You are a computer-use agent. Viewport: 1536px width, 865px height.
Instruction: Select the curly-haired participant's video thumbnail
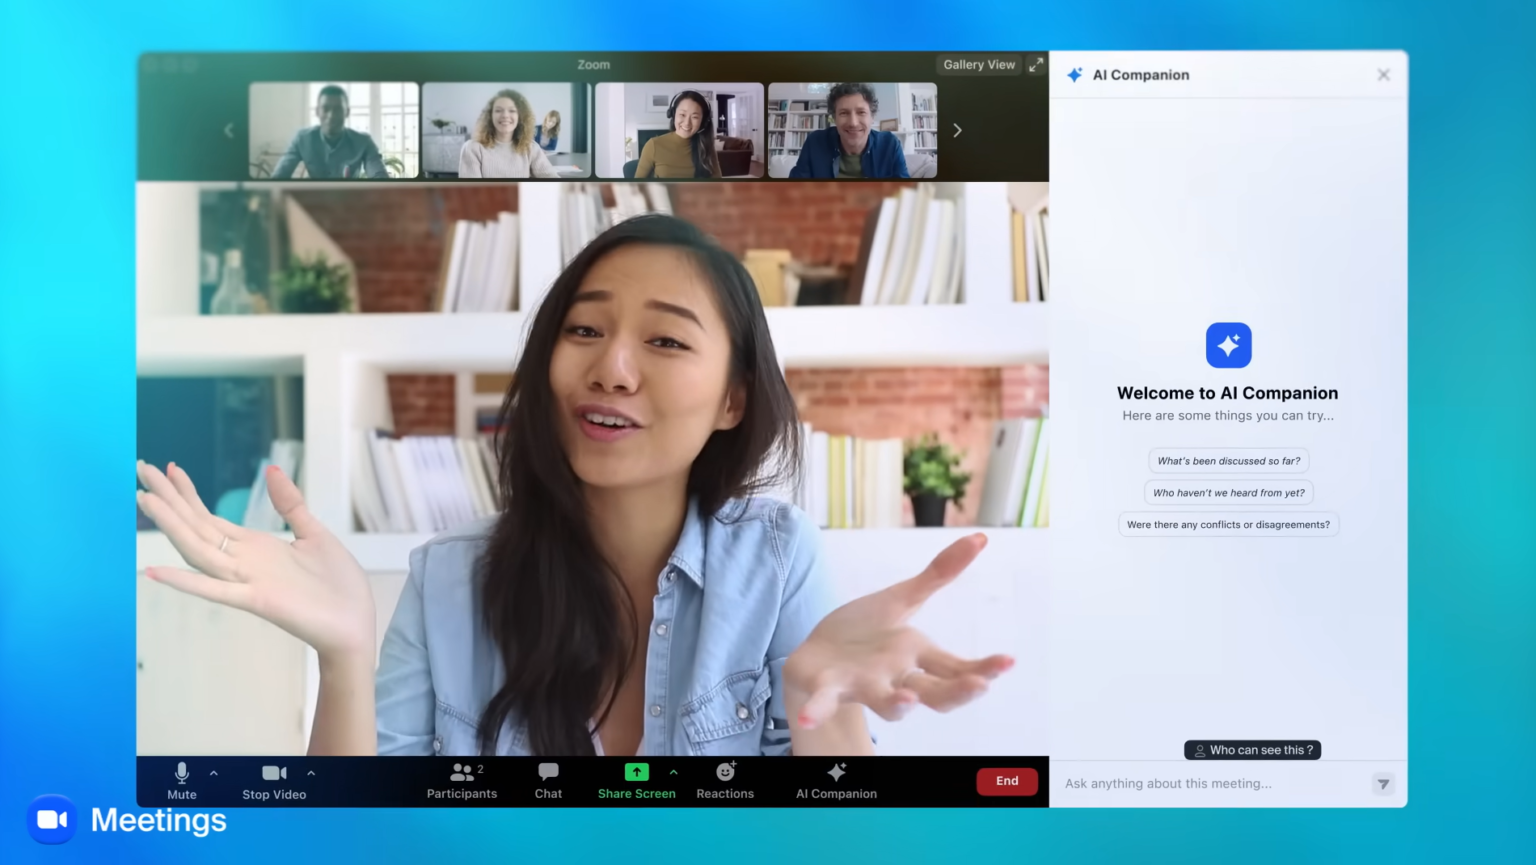coord(506,130)
